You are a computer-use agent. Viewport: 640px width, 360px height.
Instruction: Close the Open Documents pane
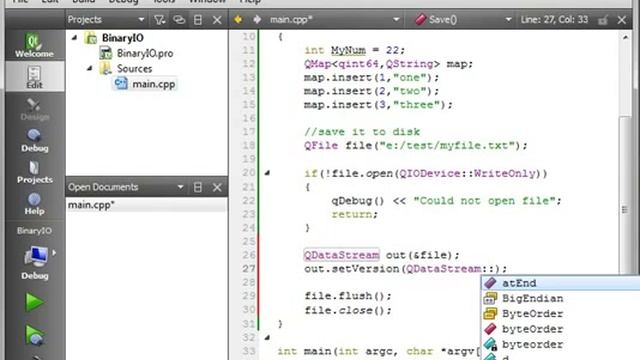217,187
